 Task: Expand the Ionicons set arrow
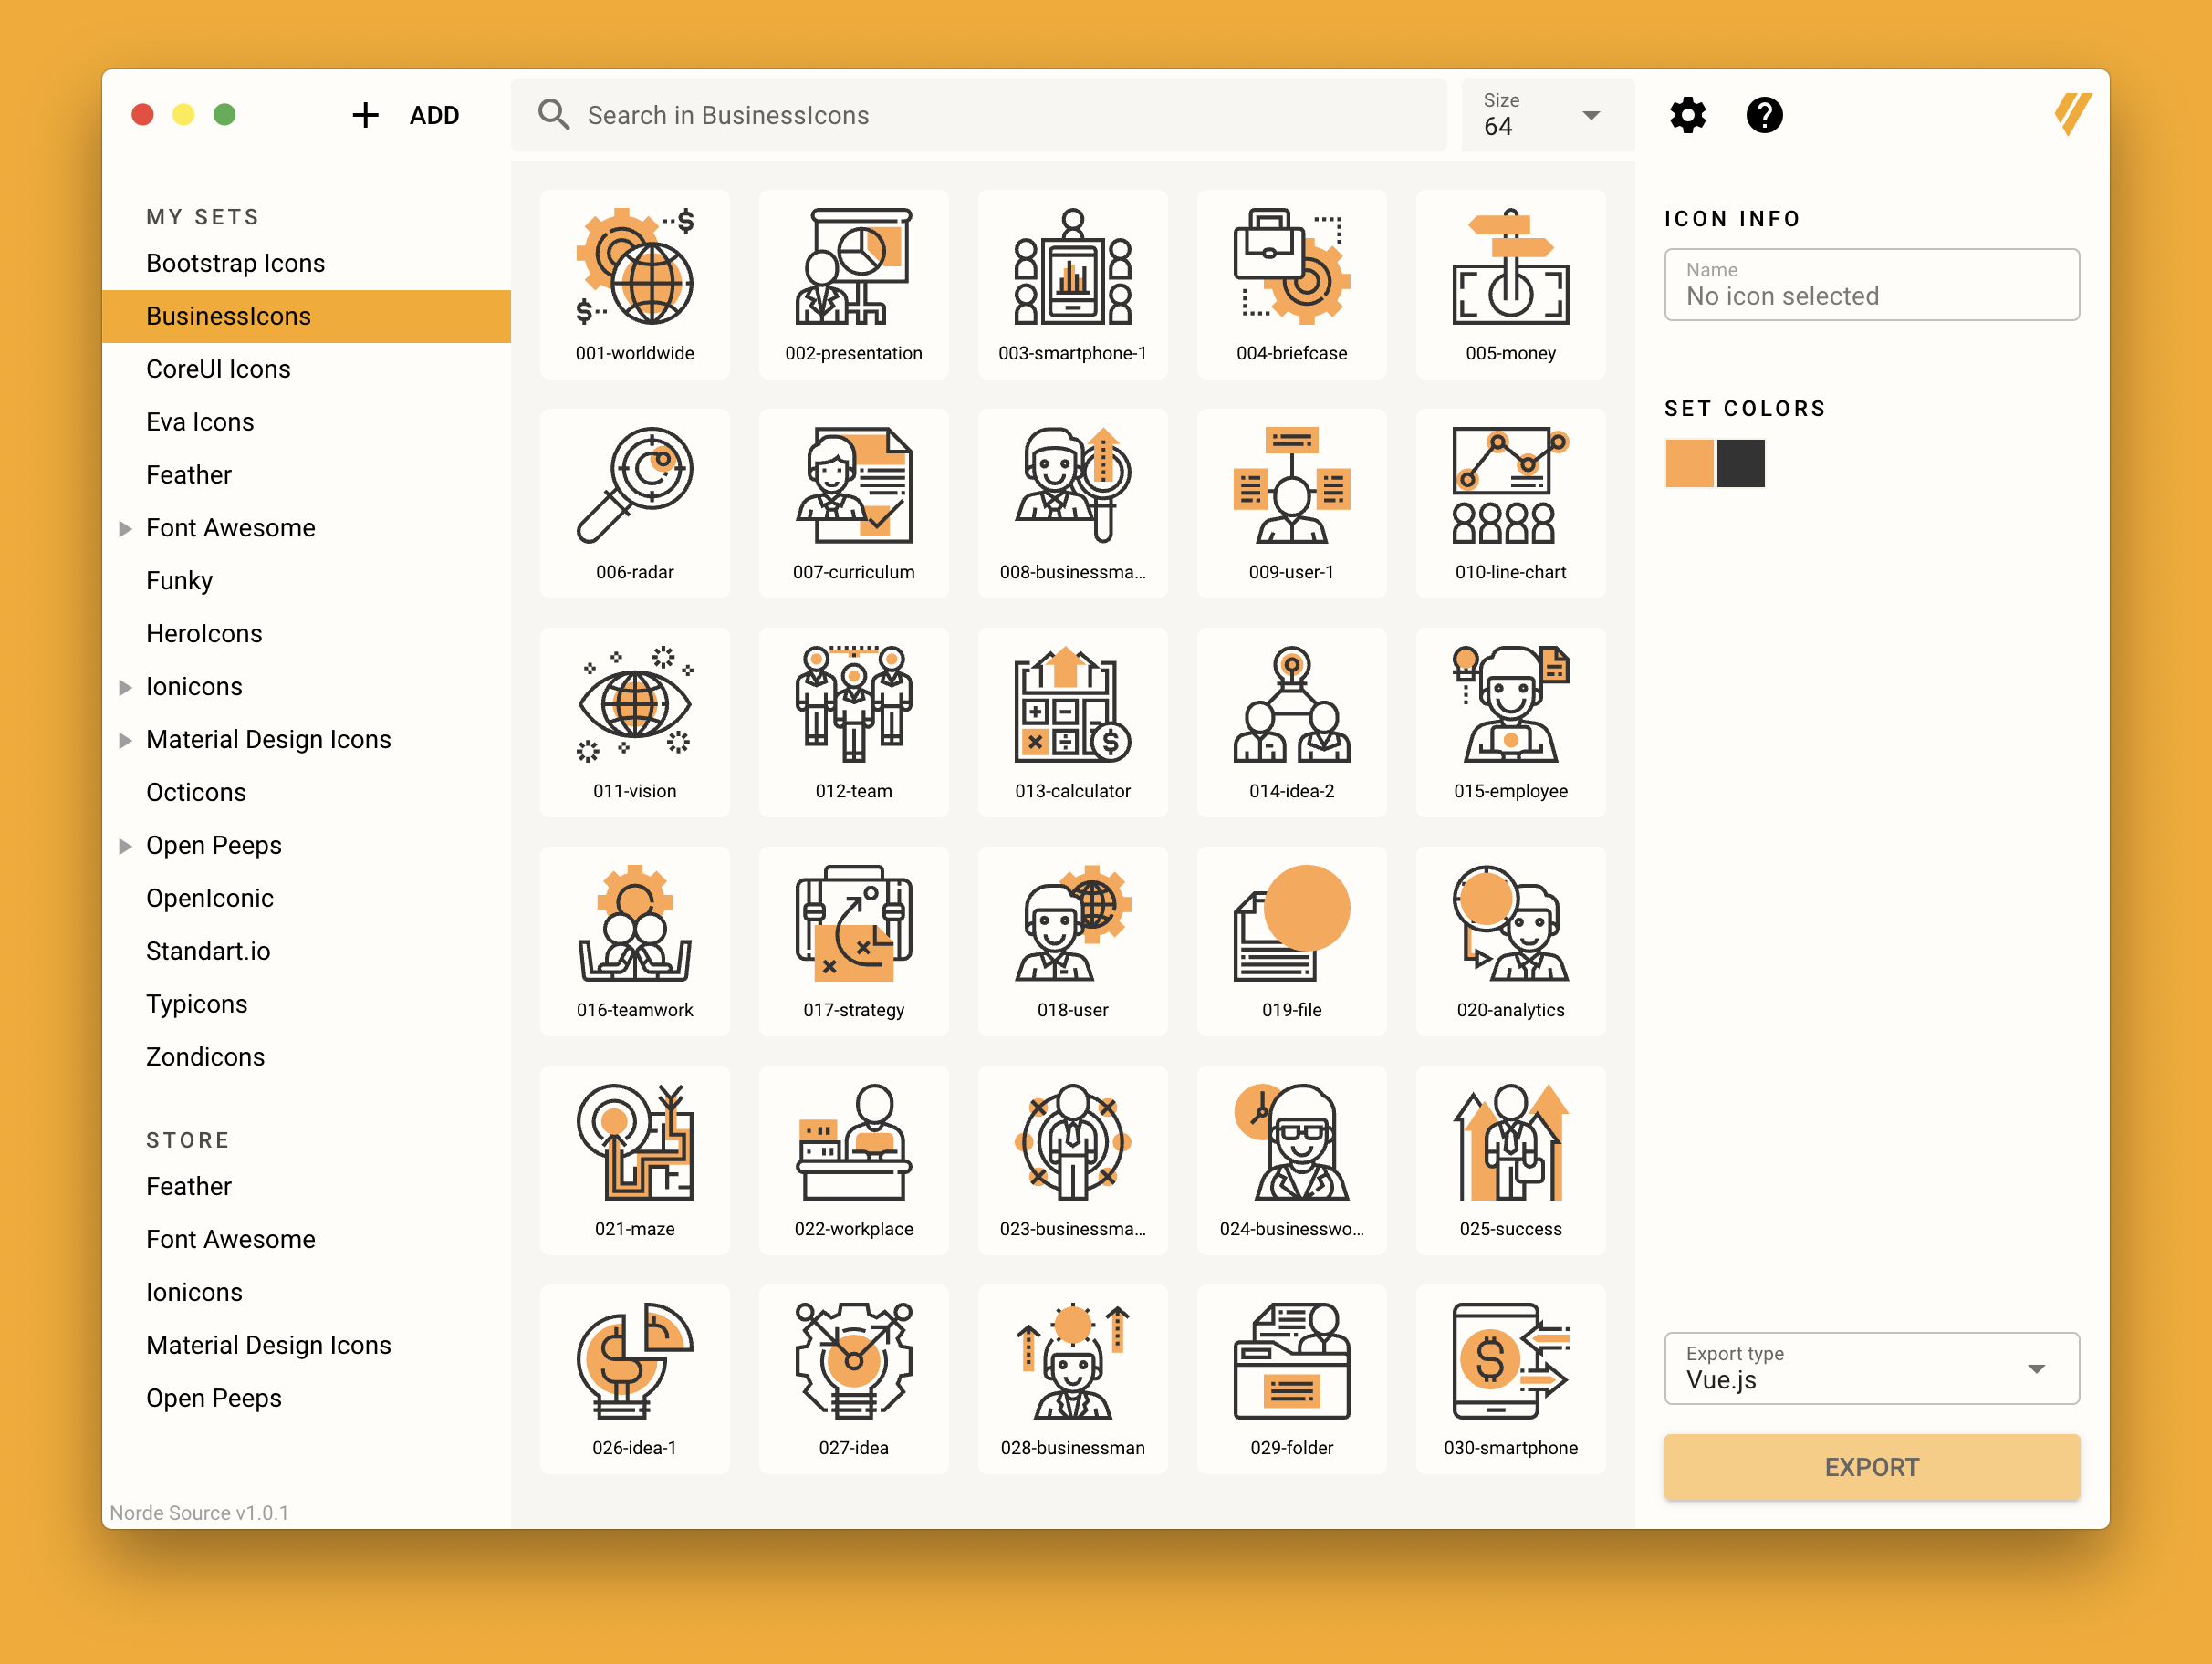(x=125, y=687)
